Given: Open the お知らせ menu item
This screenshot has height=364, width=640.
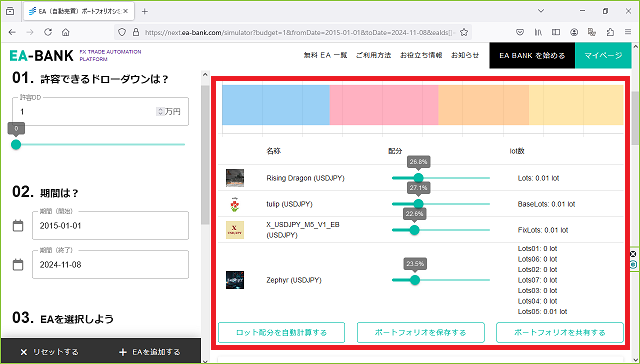Looking at the screenshot, I should 465,55.
